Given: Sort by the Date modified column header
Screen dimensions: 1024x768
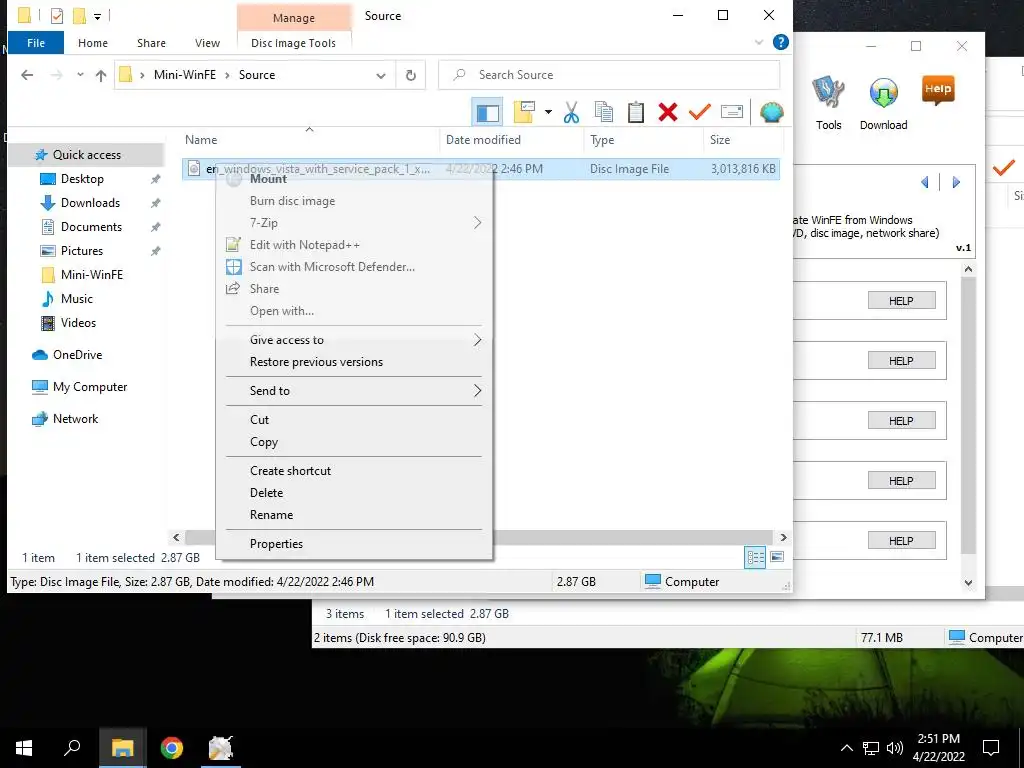Looking at the screenshot, I should point(483,140).
